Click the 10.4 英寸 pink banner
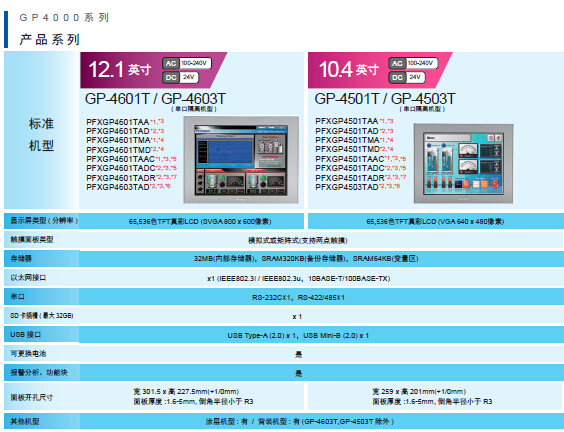This screenshot has width=564, height=432. 380,70
